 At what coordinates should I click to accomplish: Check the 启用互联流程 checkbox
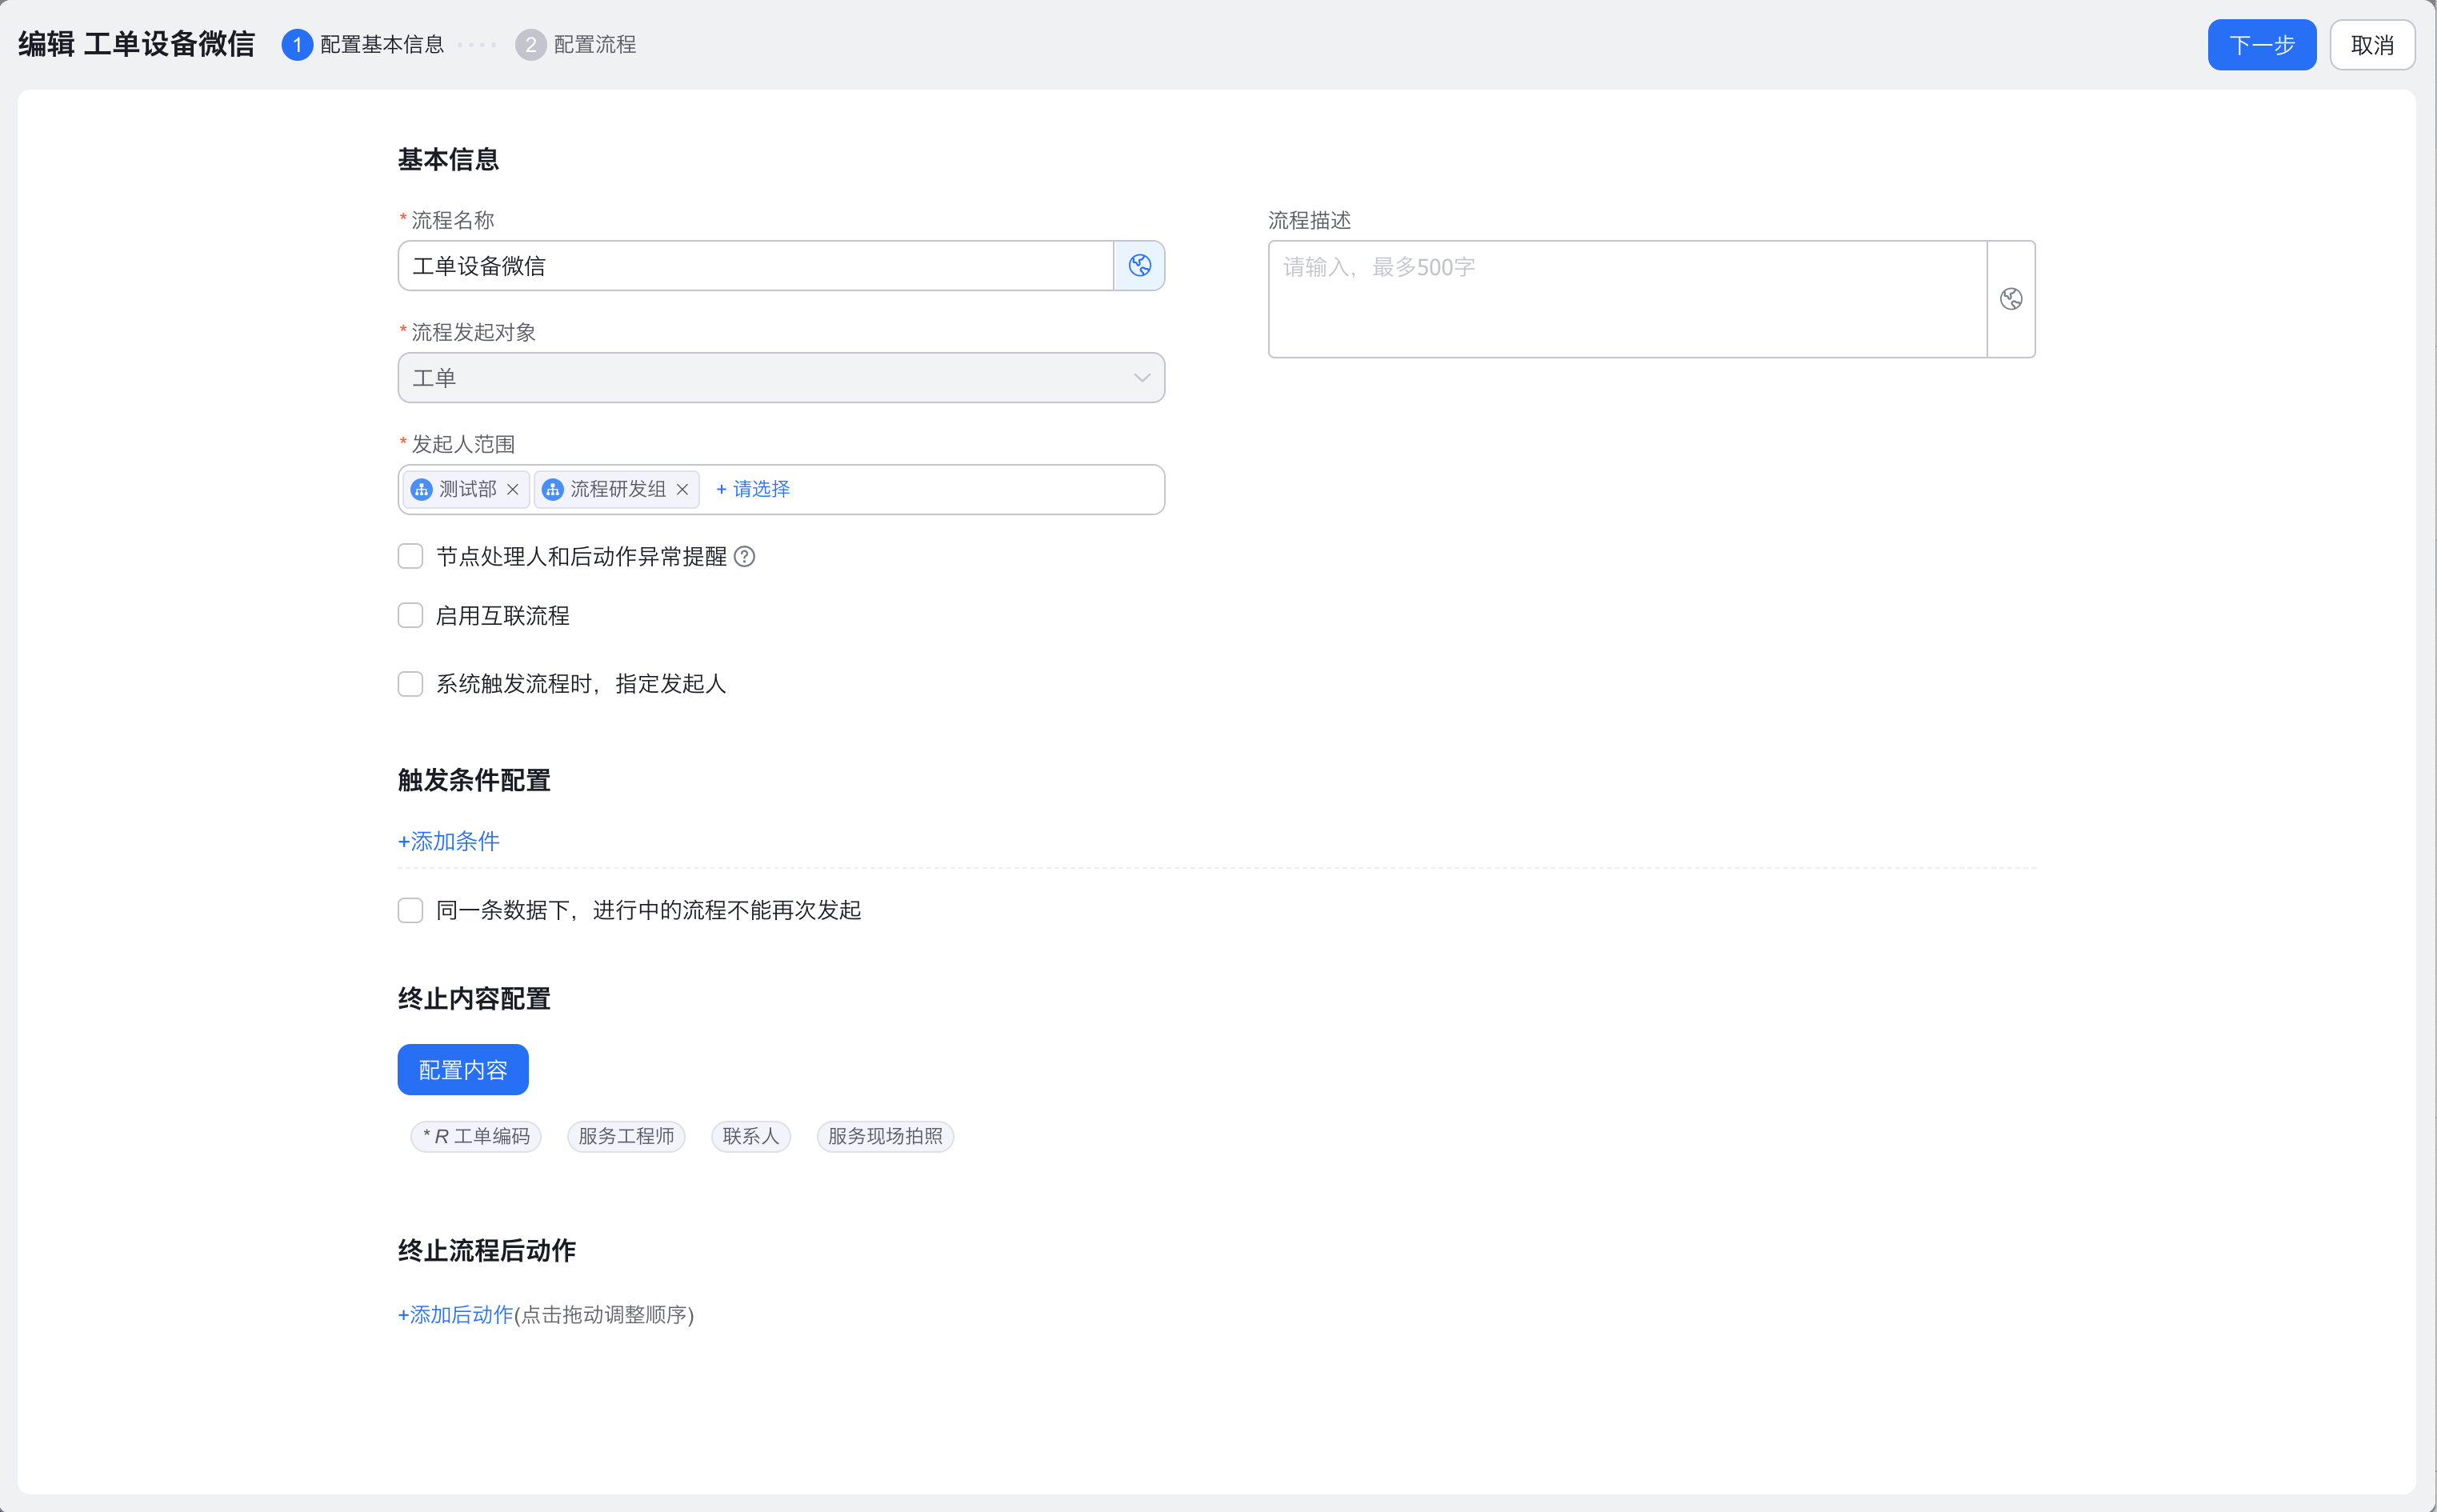click(410, 615)
